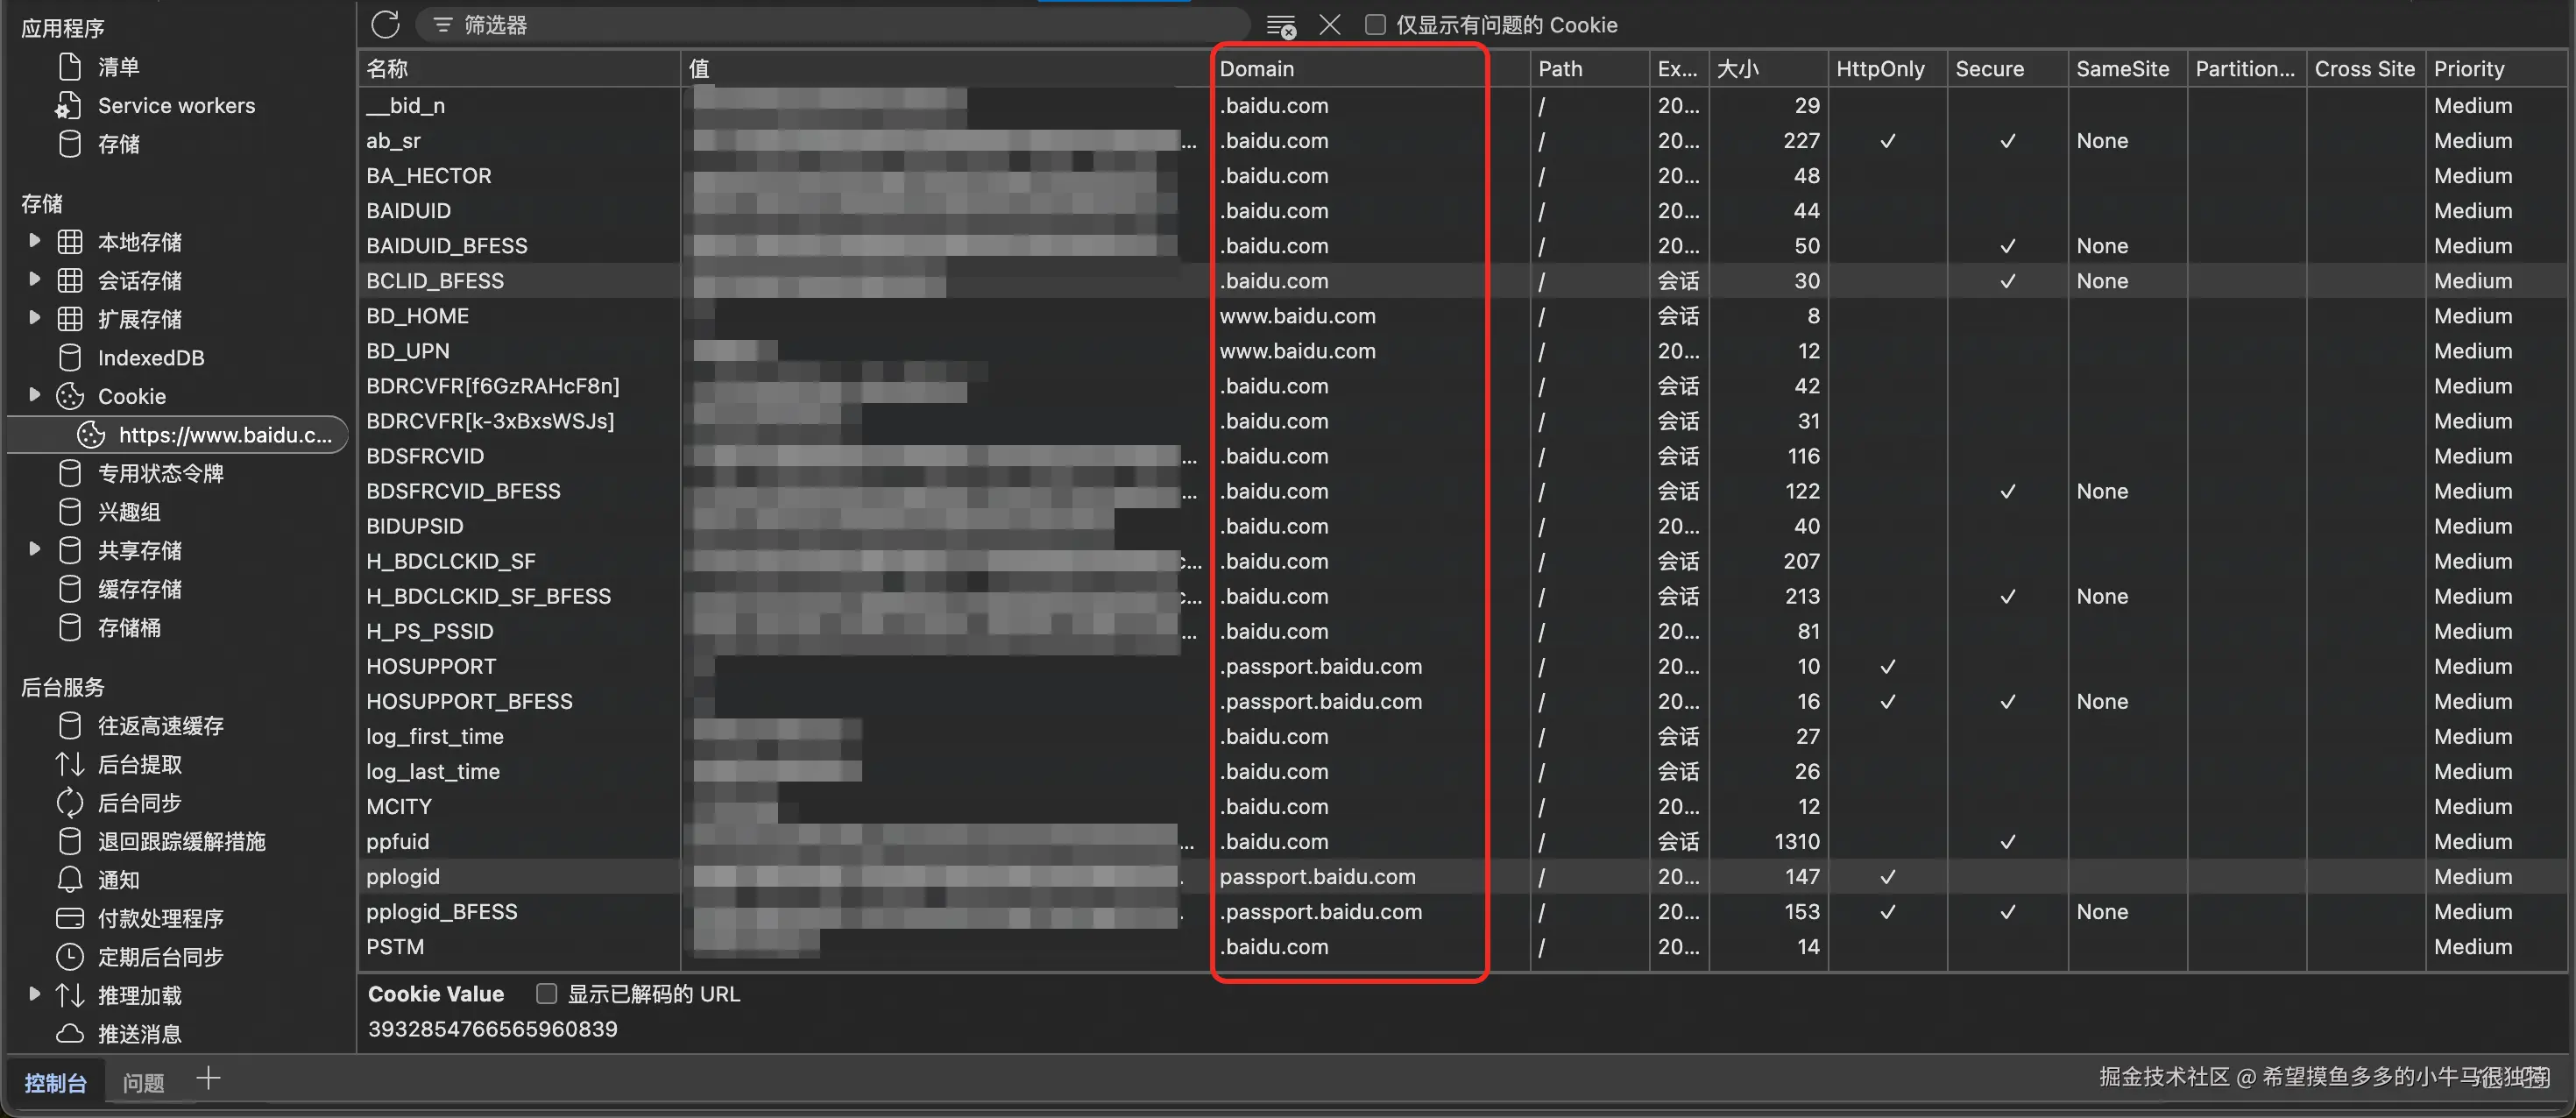Collapse the Cookie tree node arrow
2576x1118 pixels.
[x=35, y=396]
